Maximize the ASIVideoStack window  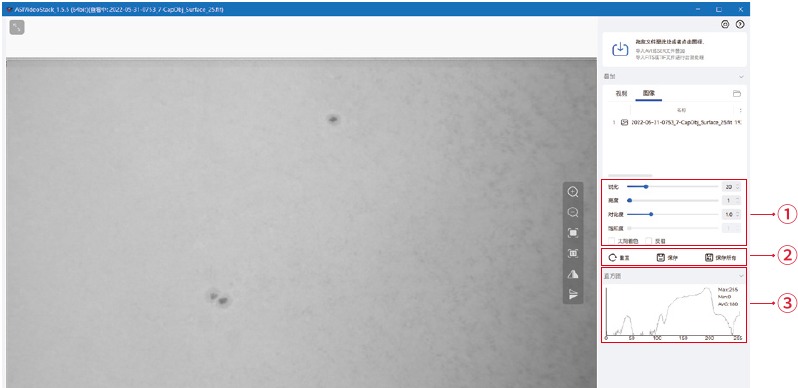coord(719,9)
